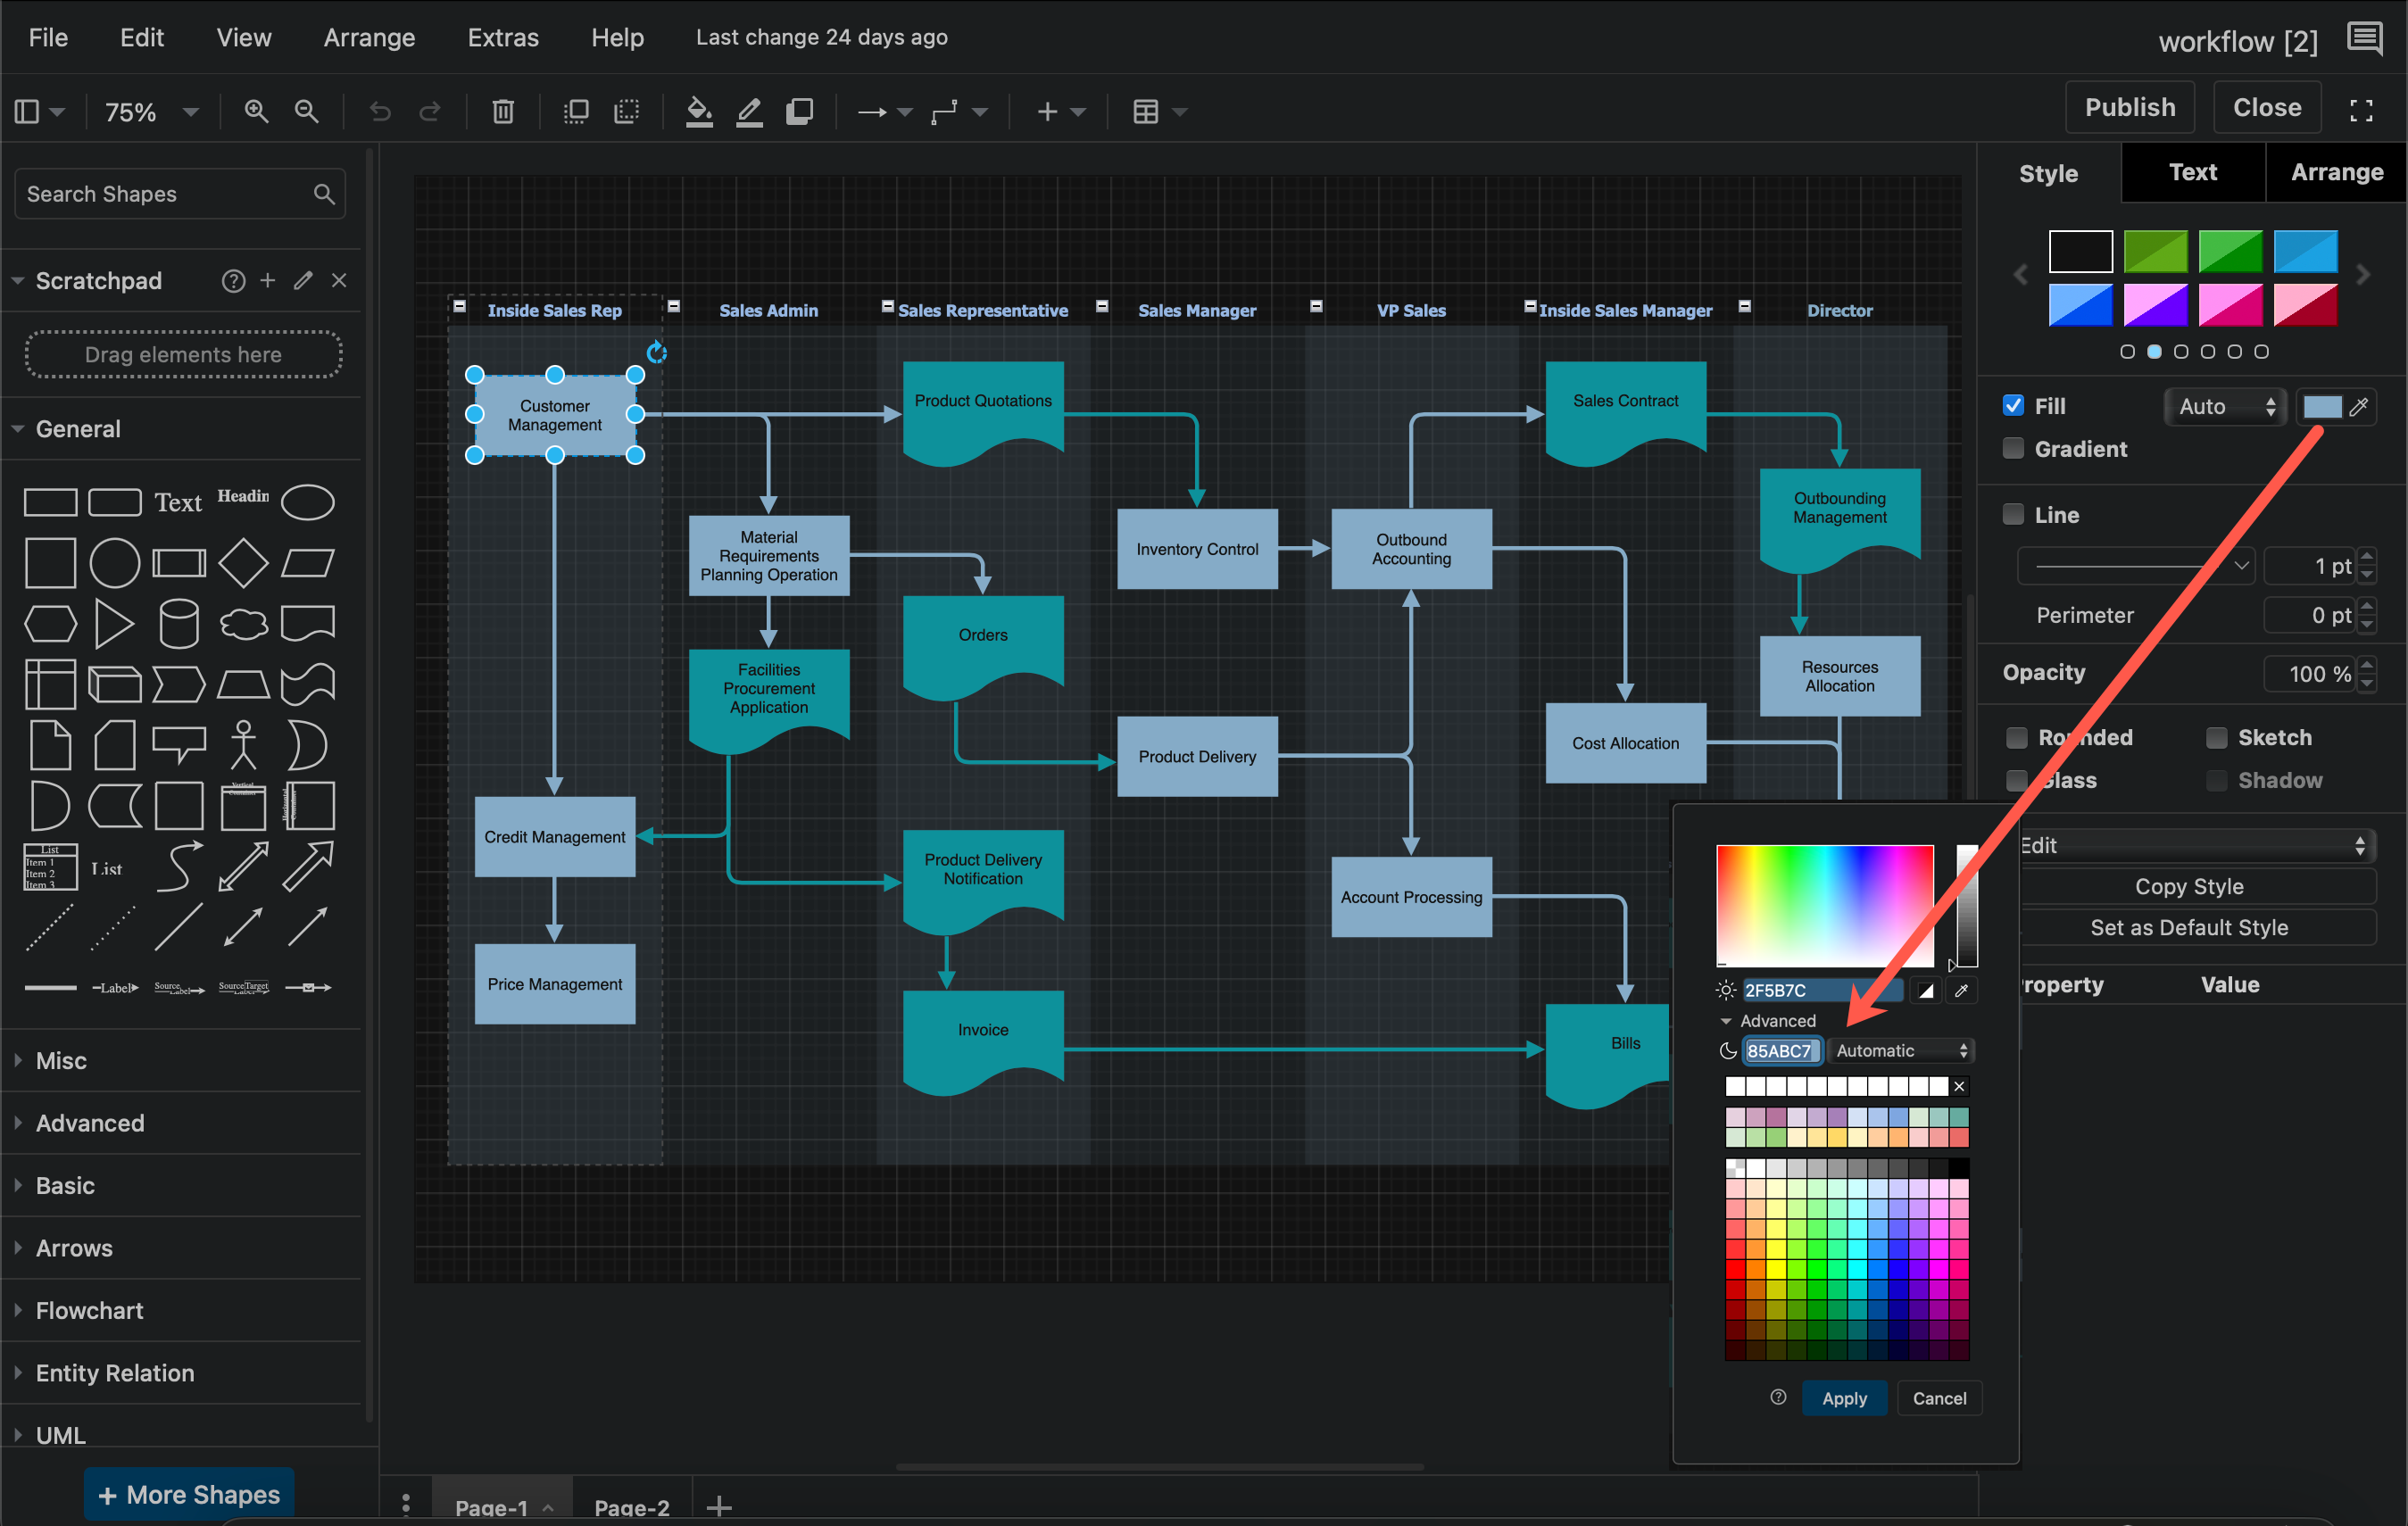Click the Undo icon
The image size is (2408, 1526).
[379, 111]
